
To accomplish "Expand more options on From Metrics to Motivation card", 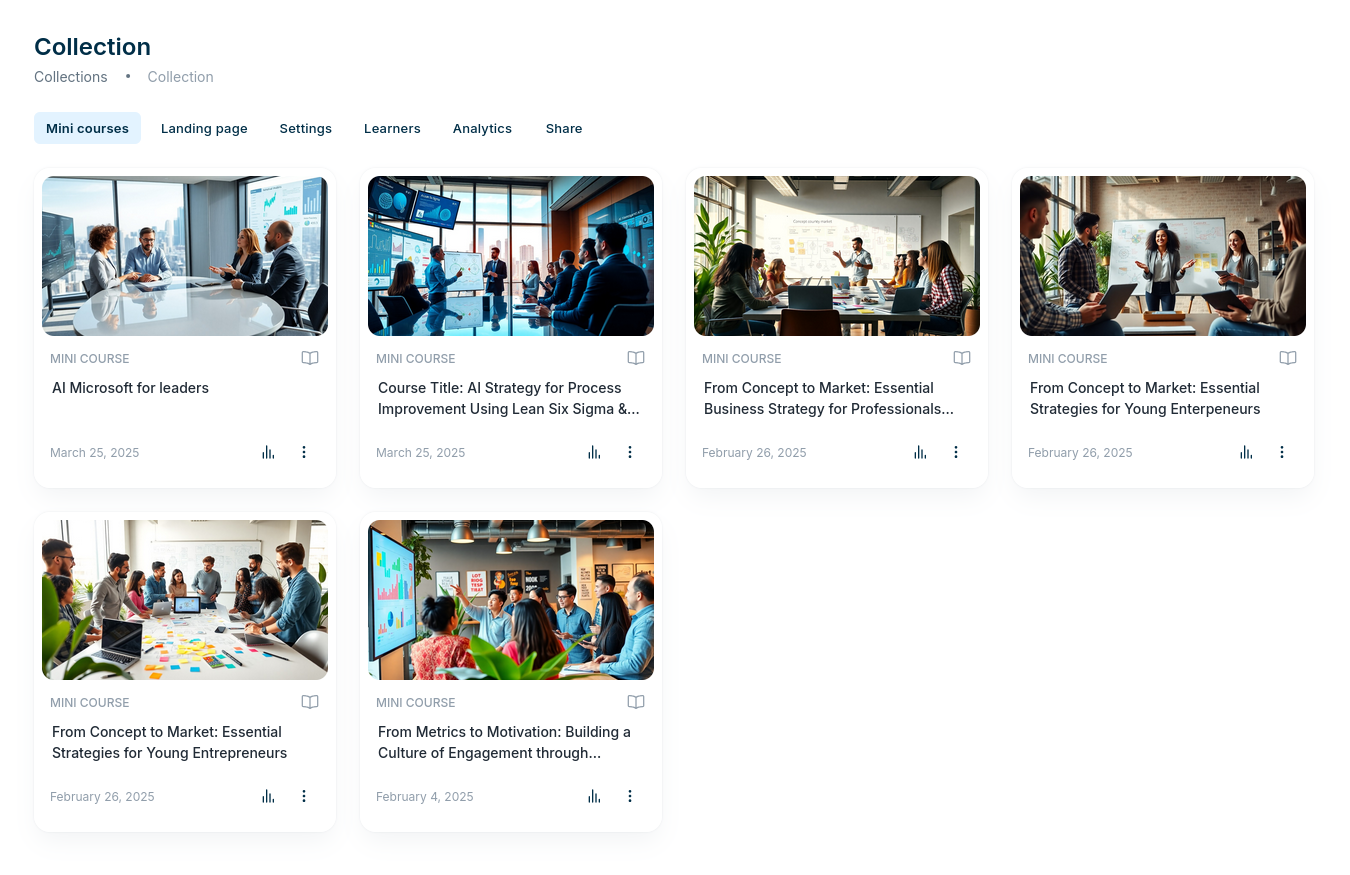I will tap(630, 796).
